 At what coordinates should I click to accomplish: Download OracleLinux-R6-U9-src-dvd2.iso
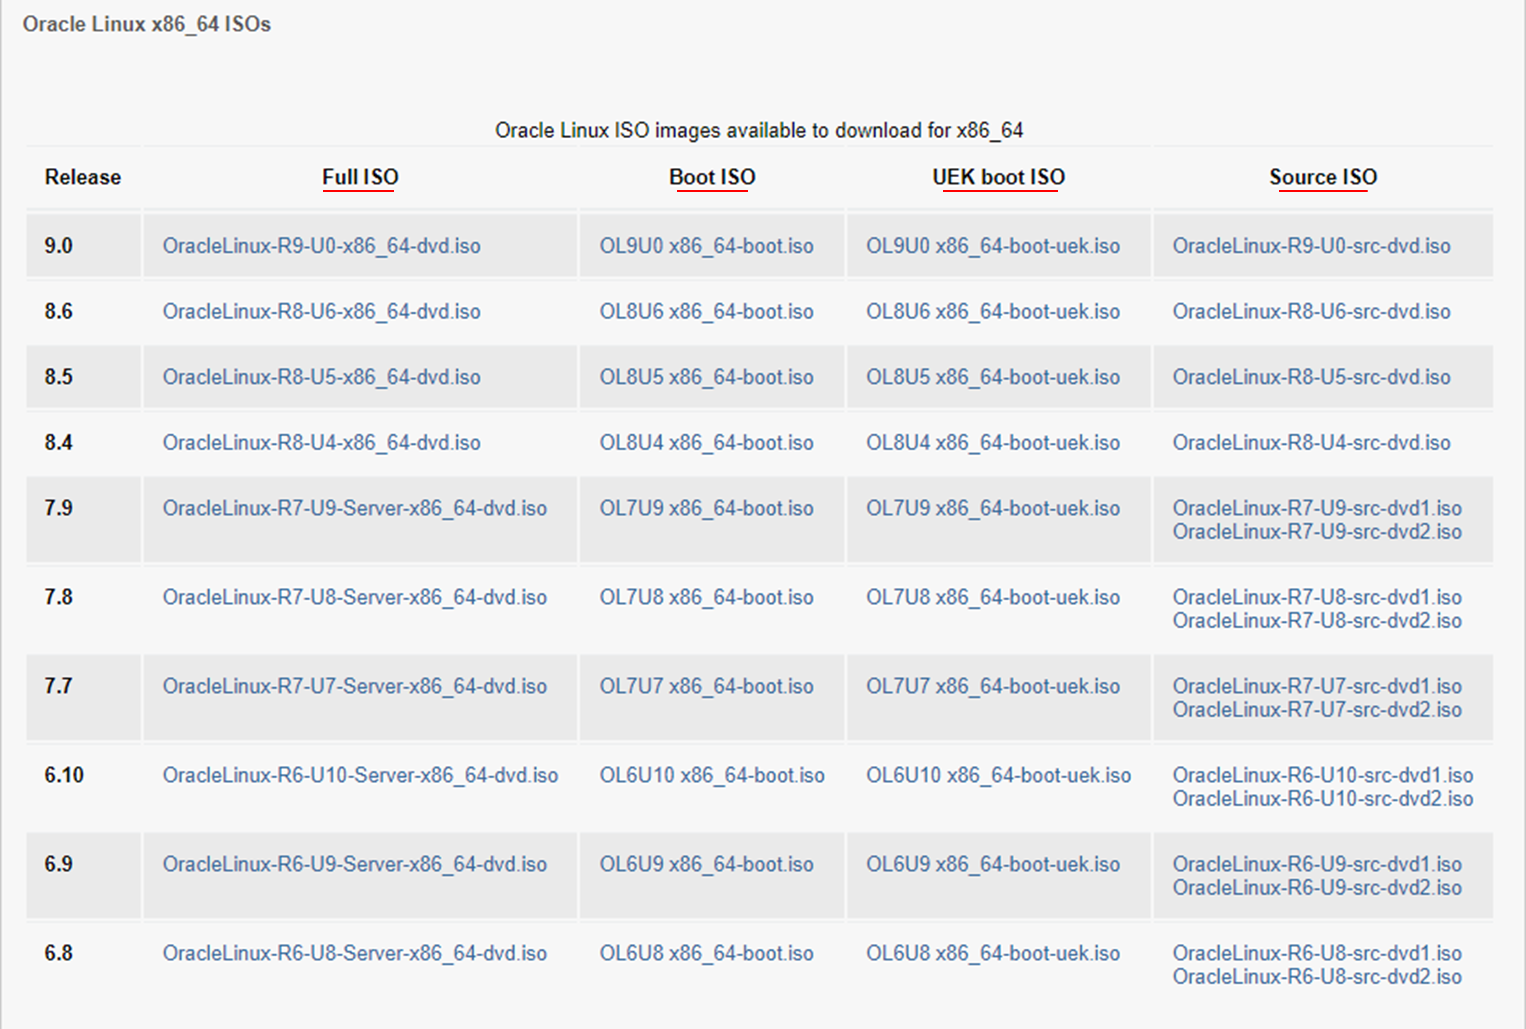(x=1317, y=888)
